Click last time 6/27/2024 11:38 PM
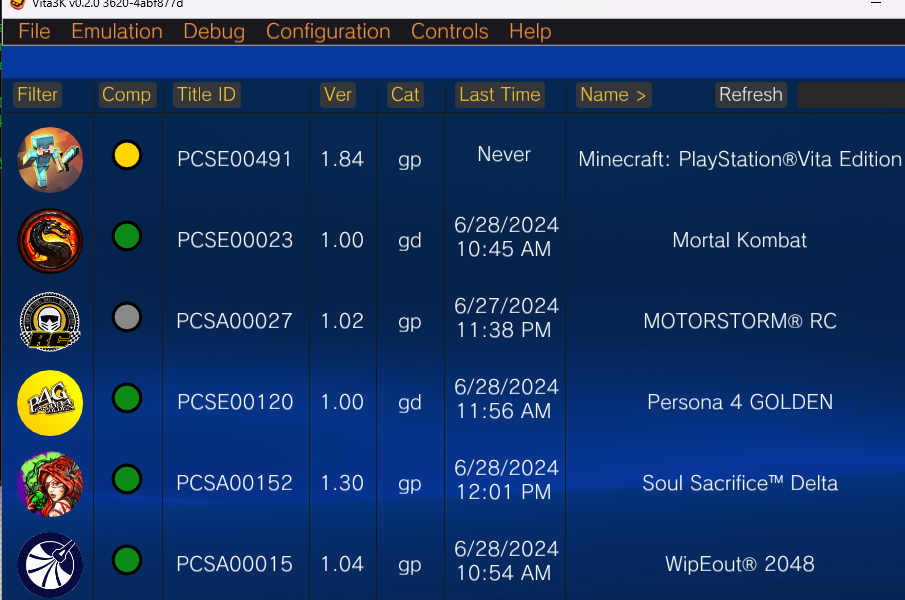 coord(506,318)
